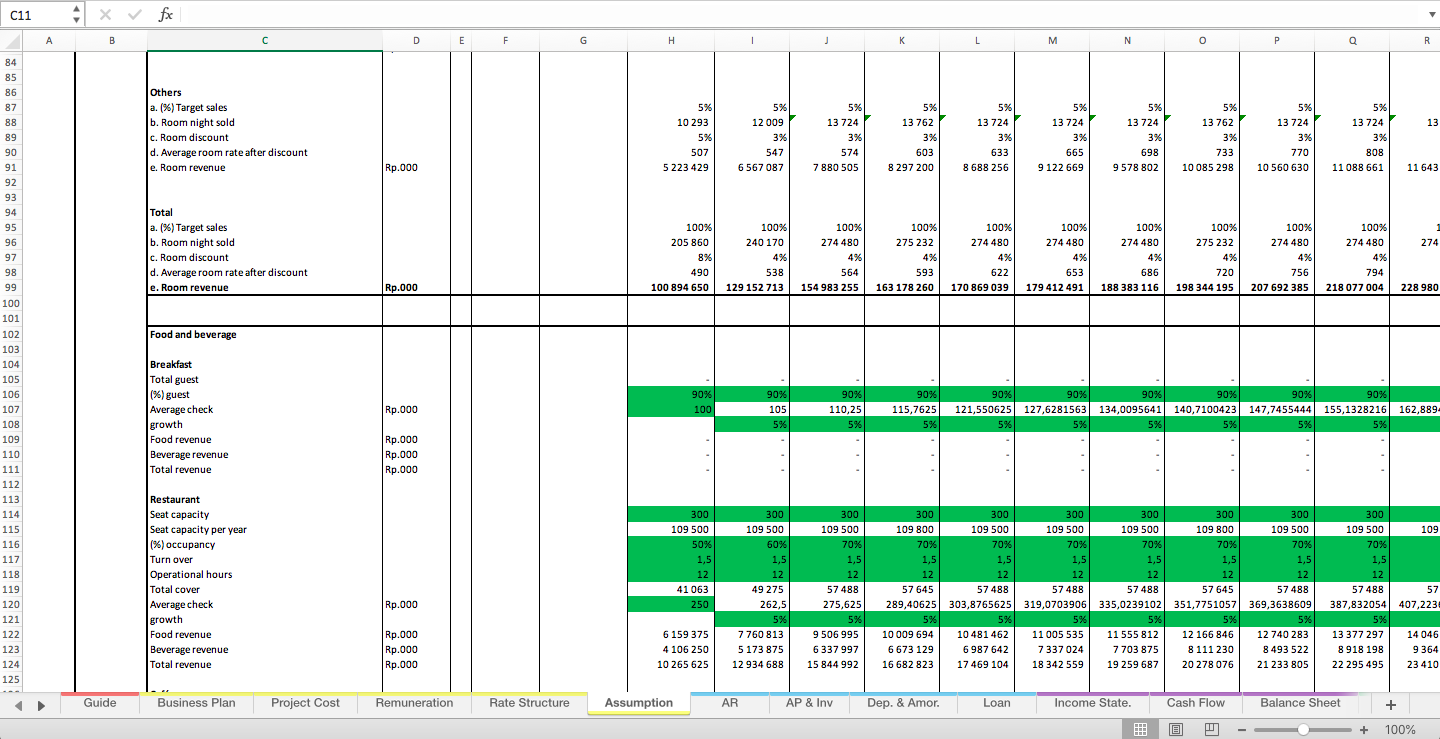This screenshot has height=739, width=1440.
Task: Click the total room revenue value 100 894 650
Action: [x=671, y=288]
